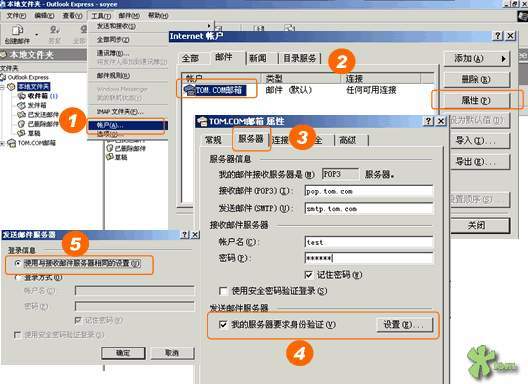Click disabled 使用安全密码验证登录 in 发送邮件服务器 dialog
528x384 pixels.
point(17,334)
